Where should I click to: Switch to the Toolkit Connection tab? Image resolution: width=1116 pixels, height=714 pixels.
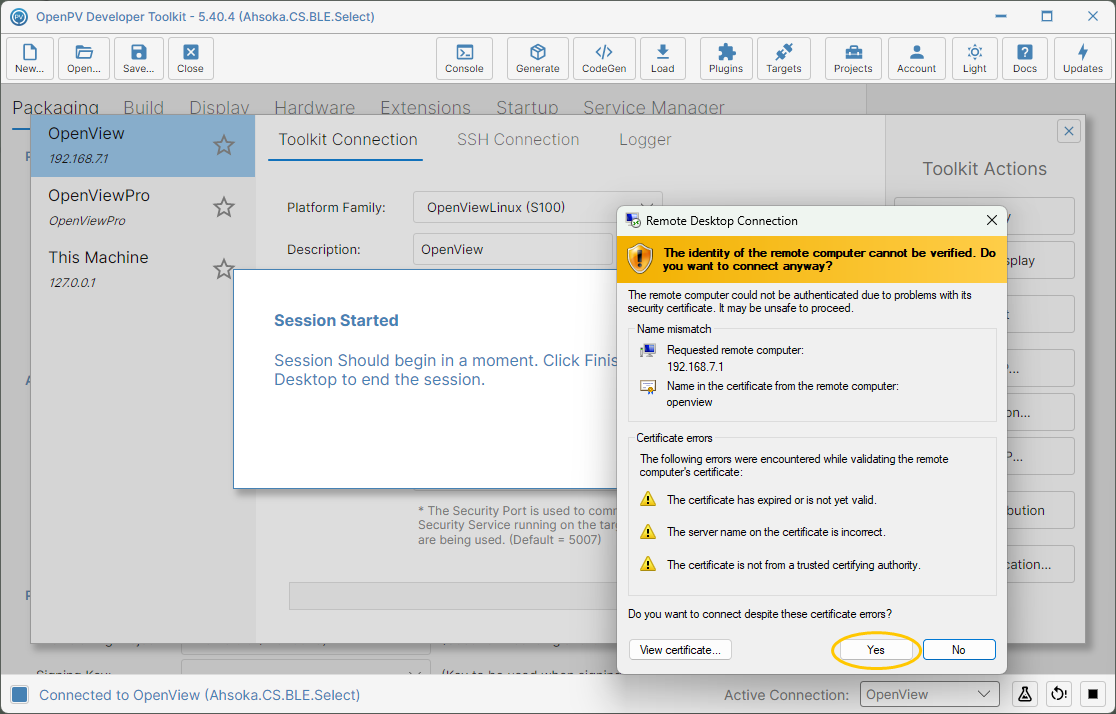point(347,140)
